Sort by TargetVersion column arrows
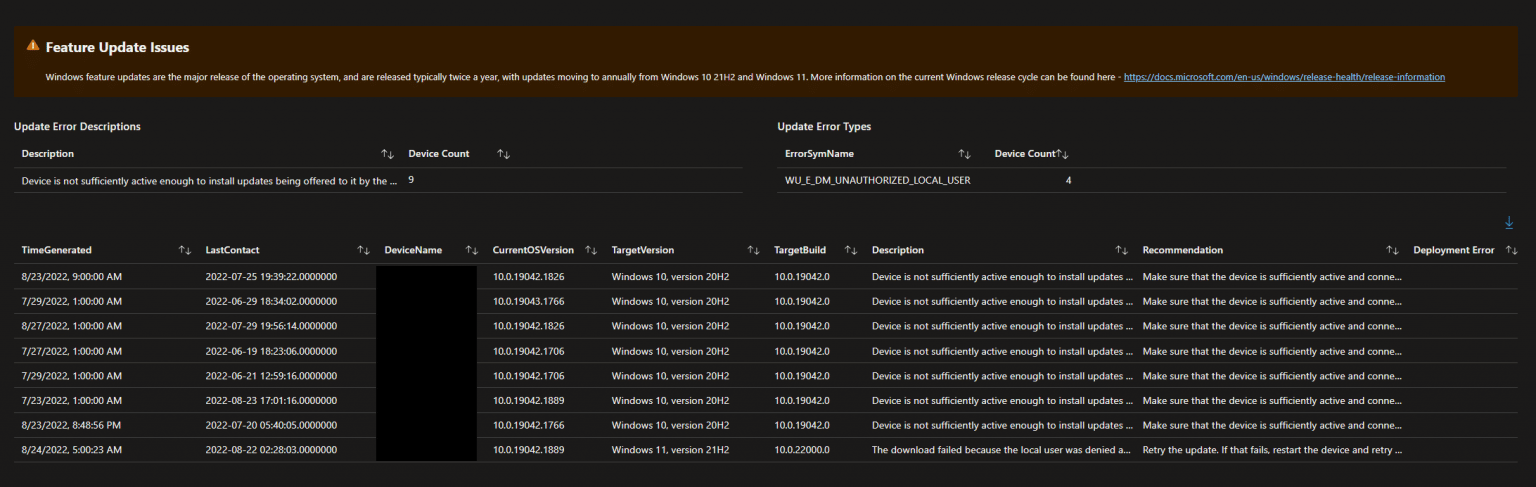Viewport: 1536px width, 487px height. click(x=753, y=250)
